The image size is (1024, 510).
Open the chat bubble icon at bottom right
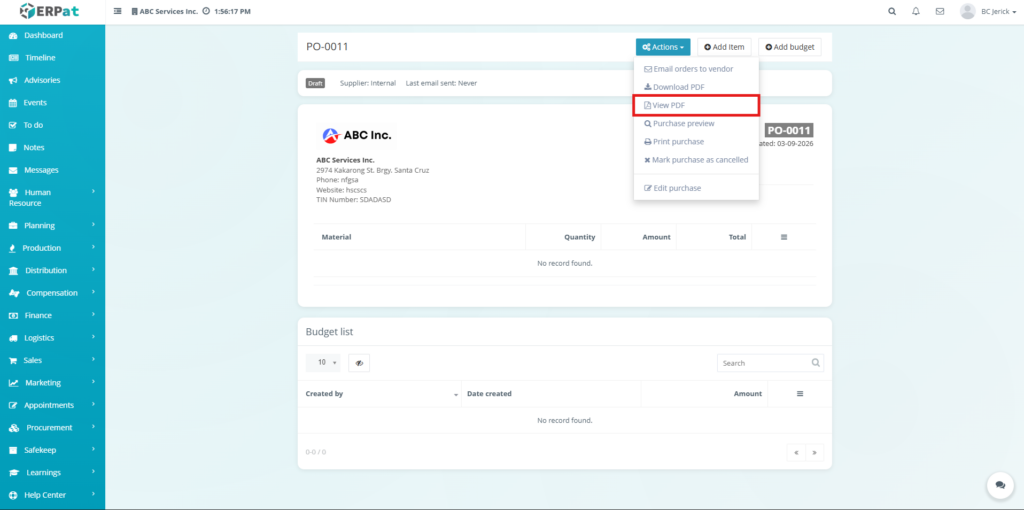click(x=999, y=485)
